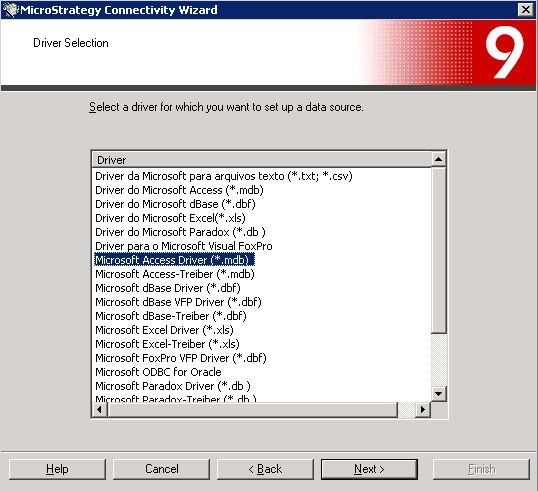Pick Microsoft dBase VFP Driver (*.dbf)
Image resolution: width=538 pixels, height=491 pixels.
click(x=178, y=302)
